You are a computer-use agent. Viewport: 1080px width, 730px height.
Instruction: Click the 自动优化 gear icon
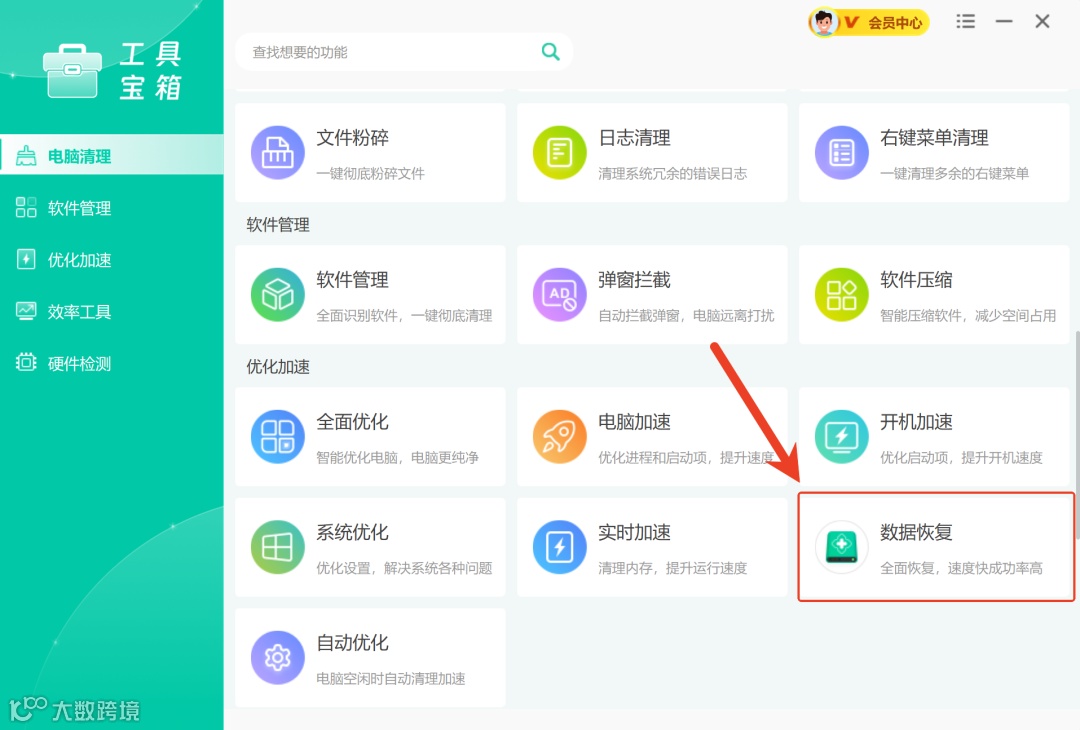278,658
